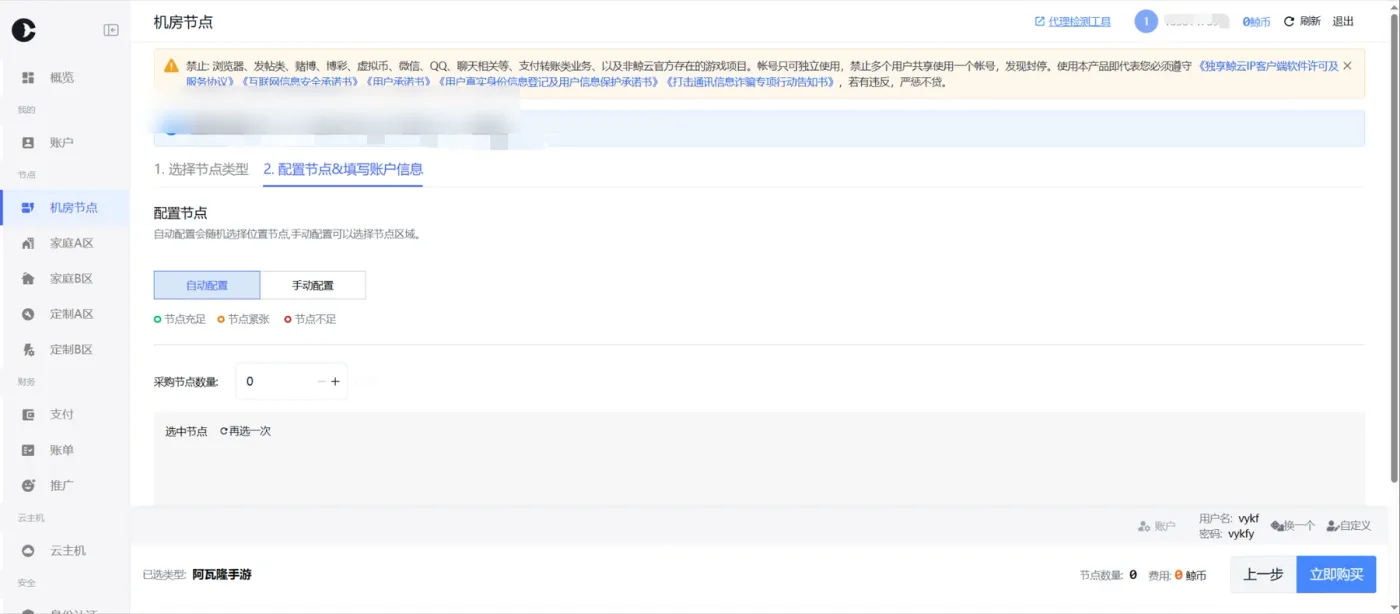Click the 账户 icon in bottom bar
The height and width of the screenshot is (614, 1400).
click(1145, 526)
